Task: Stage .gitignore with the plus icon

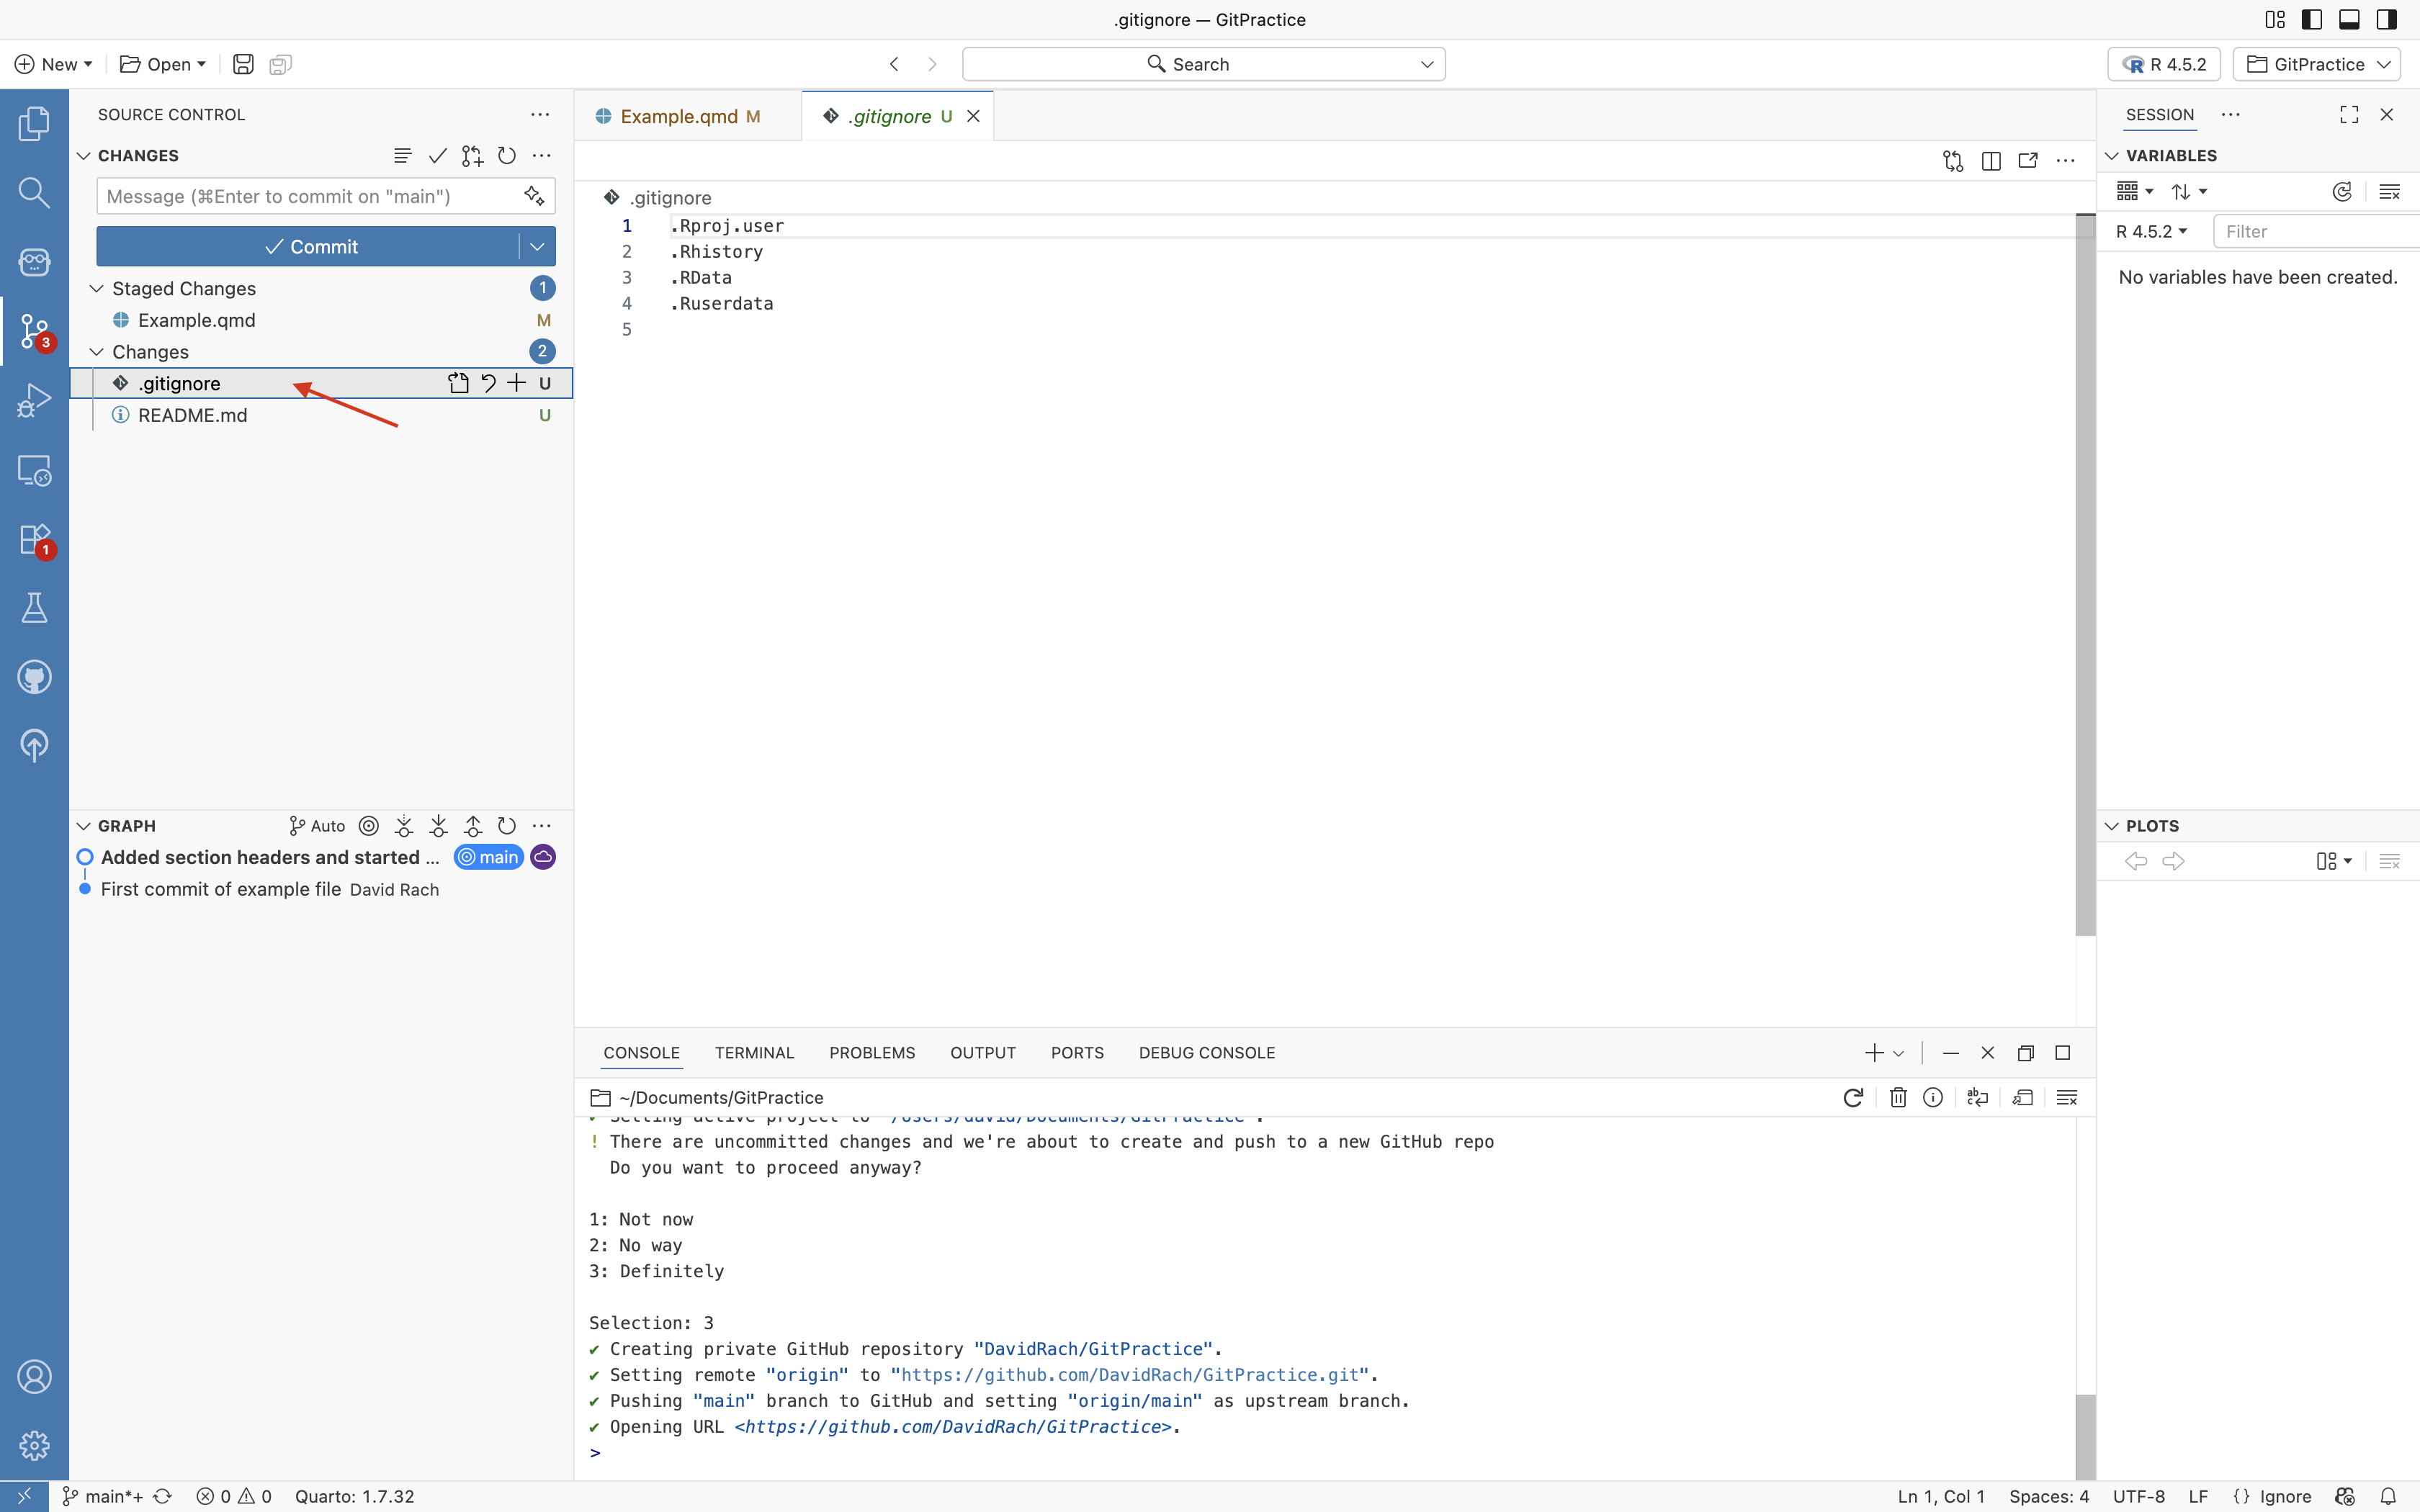Action: [516, 383]
